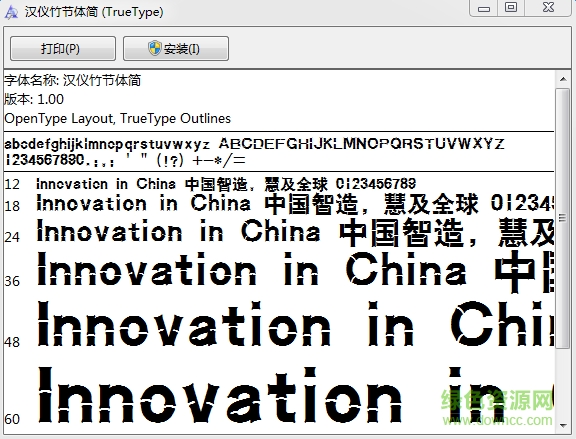
Task: Click the scrollbar up arrow
Action: point(563,79)
